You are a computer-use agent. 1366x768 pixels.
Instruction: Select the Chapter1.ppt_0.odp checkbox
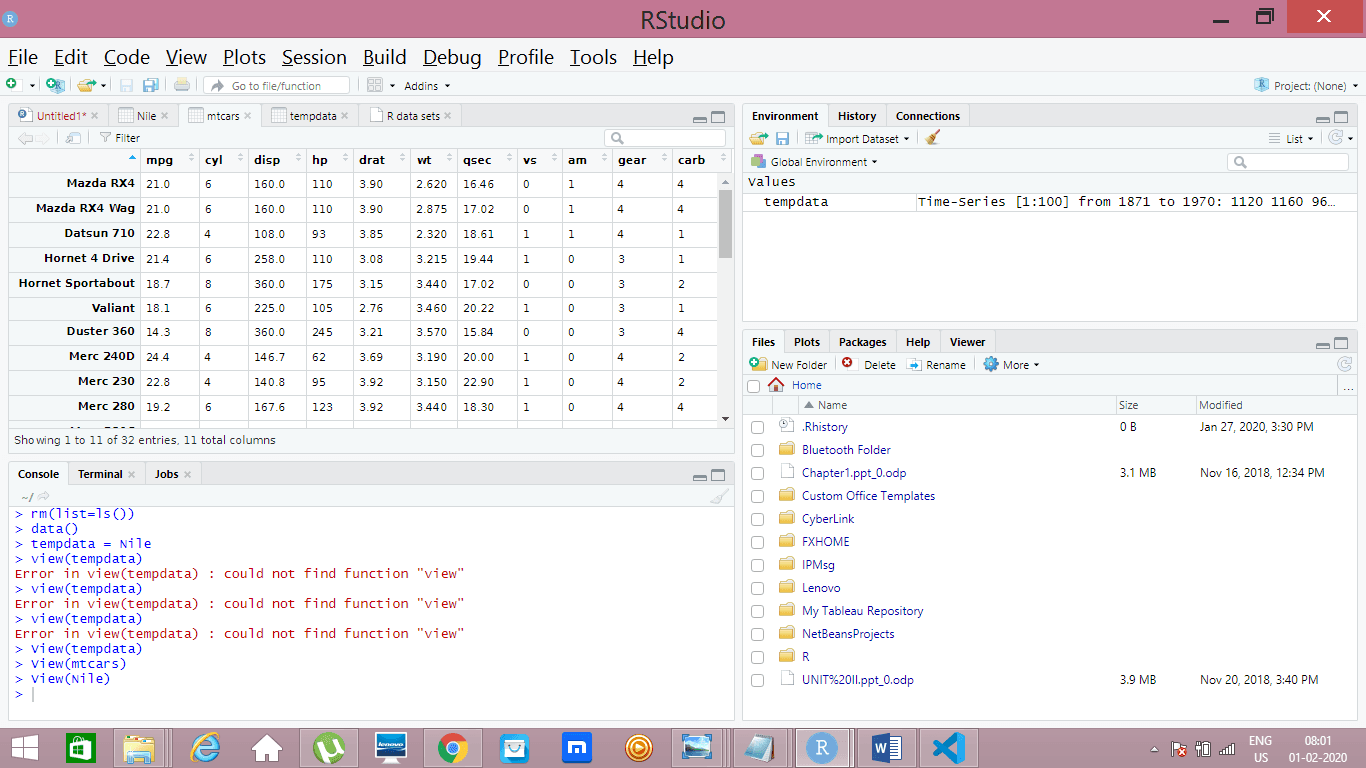(757, 474)
